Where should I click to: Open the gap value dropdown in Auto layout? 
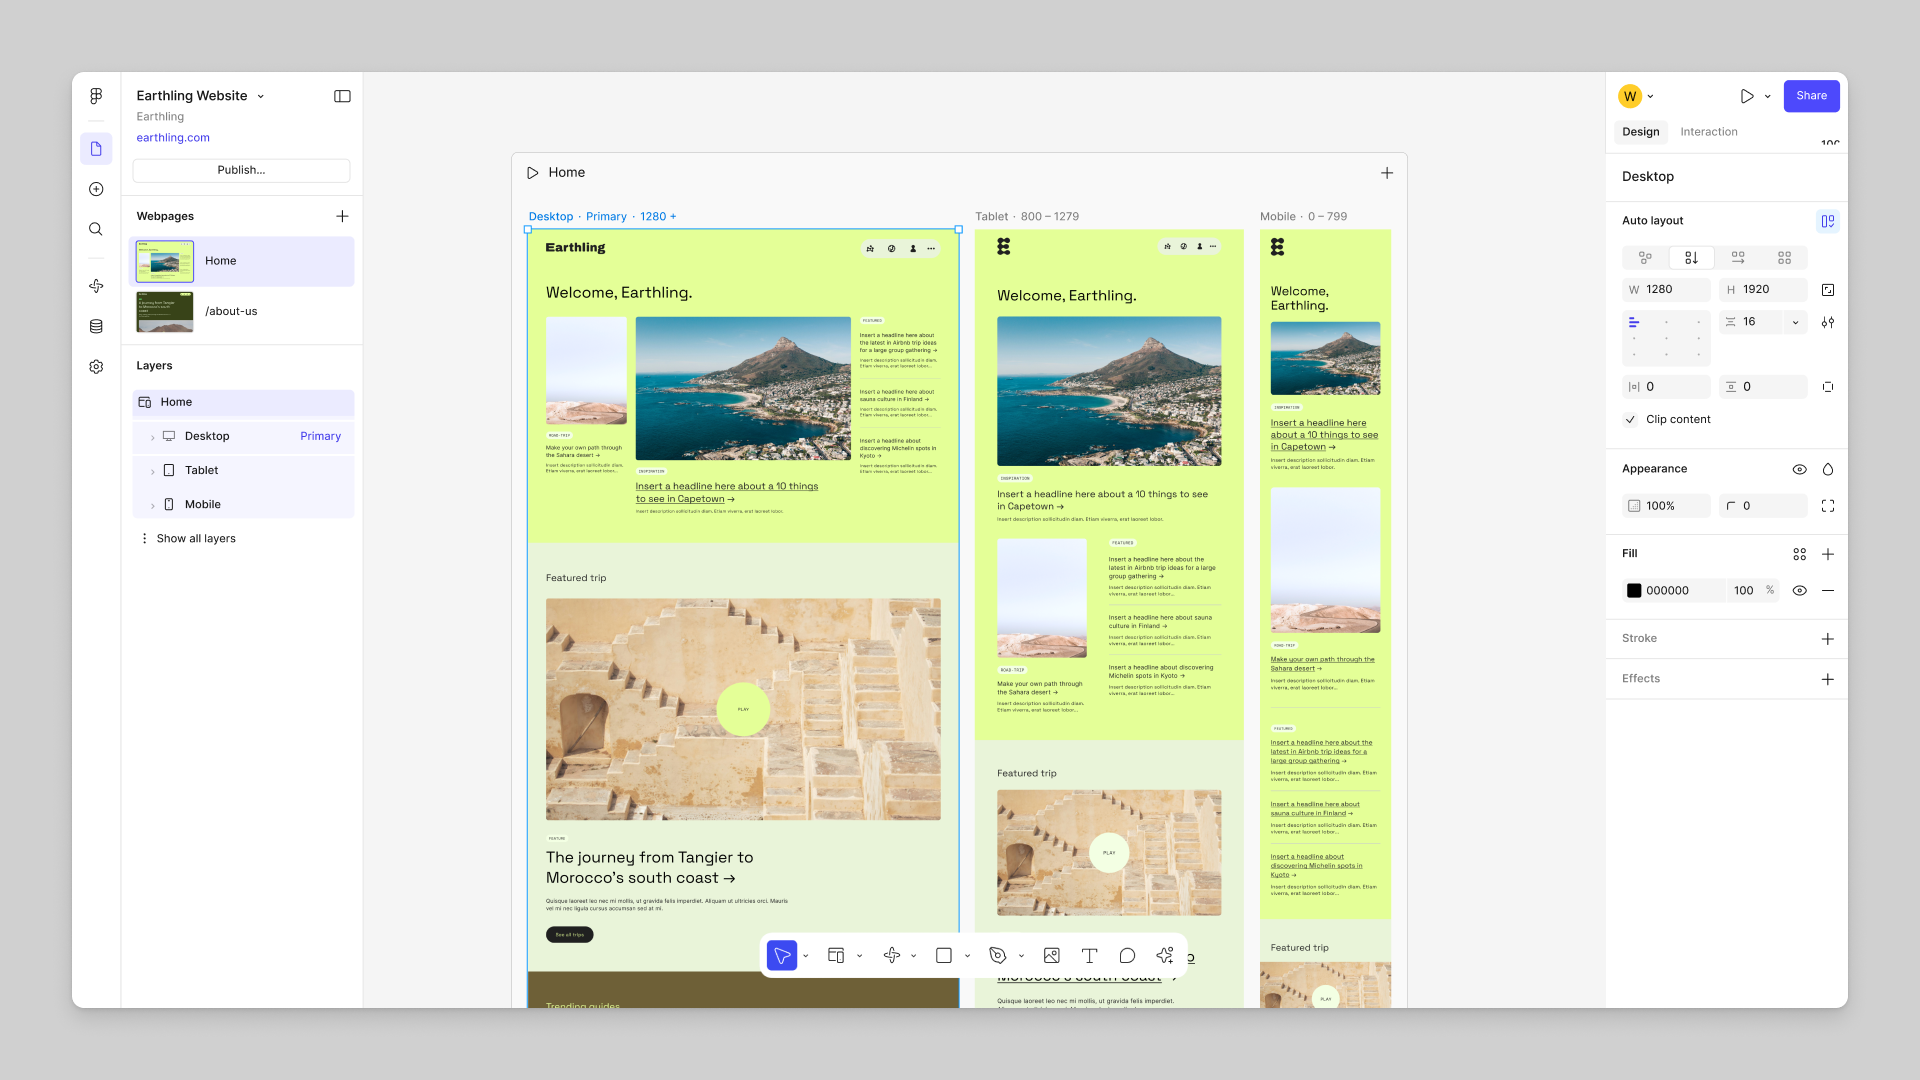pos(1795,322)
